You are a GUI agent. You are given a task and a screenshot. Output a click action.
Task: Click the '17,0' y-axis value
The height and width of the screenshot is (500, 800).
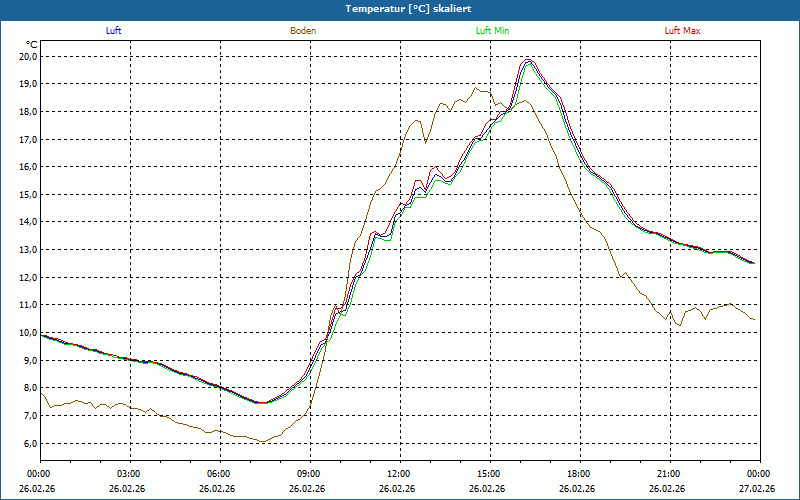28,139
